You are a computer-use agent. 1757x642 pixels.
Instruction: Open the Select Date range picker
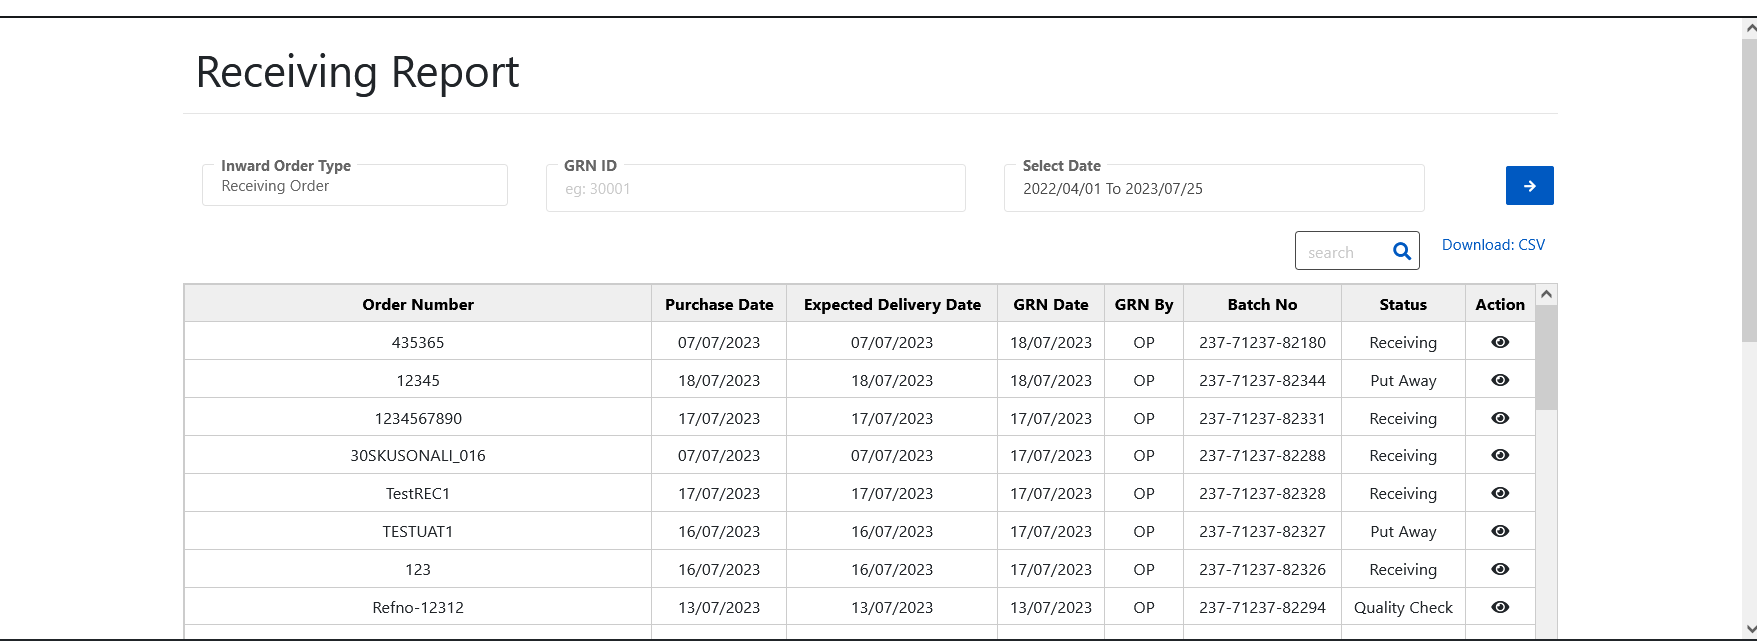1213,189
